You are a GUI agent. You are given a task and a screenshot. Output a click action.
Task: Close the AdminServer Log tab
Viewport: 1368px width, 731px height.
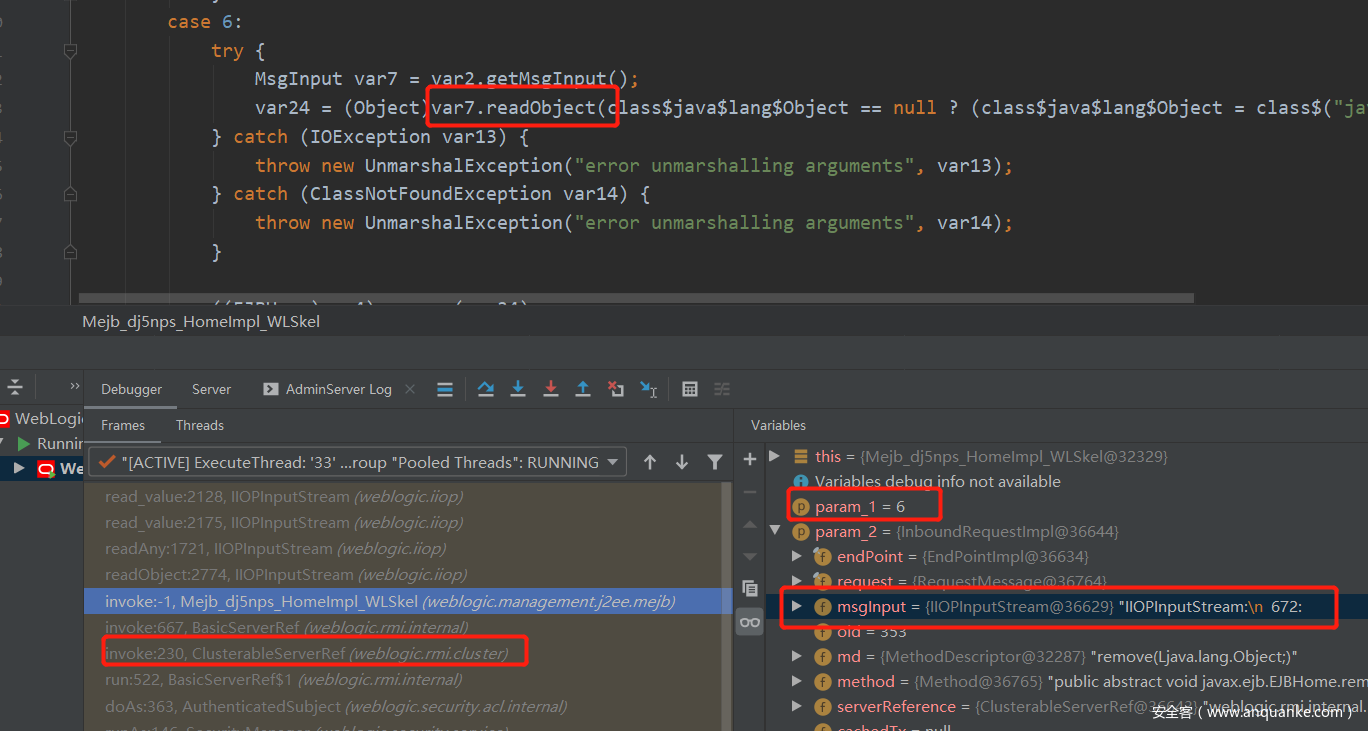(408, 389)
